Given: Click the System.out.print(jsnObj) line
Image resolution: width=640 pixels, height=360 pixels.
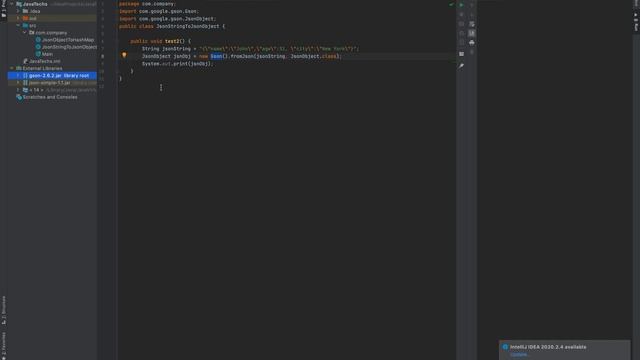Looking at the screenshot, I should pos(178,64).
